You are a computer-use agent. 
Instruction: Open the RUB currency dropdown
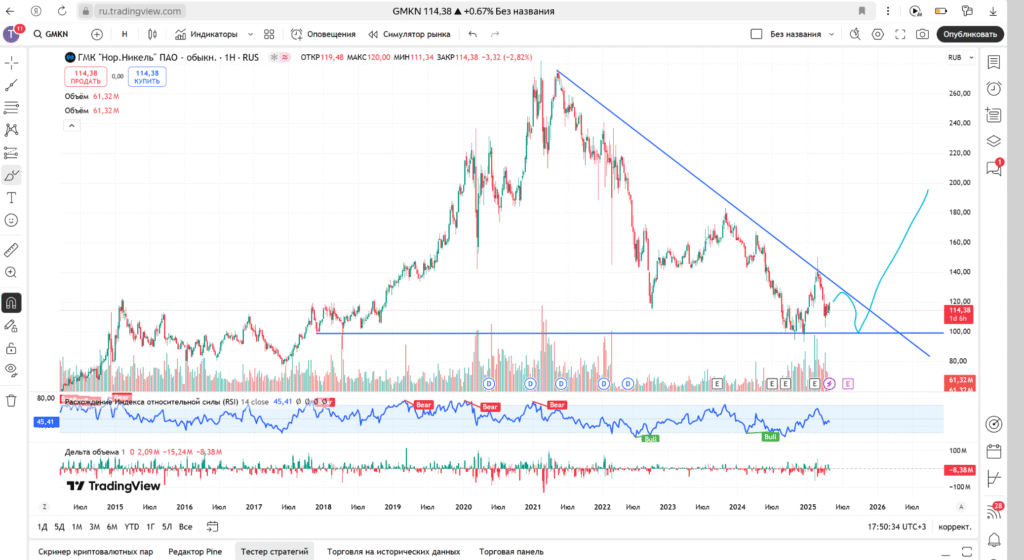[x=961, y=57]
